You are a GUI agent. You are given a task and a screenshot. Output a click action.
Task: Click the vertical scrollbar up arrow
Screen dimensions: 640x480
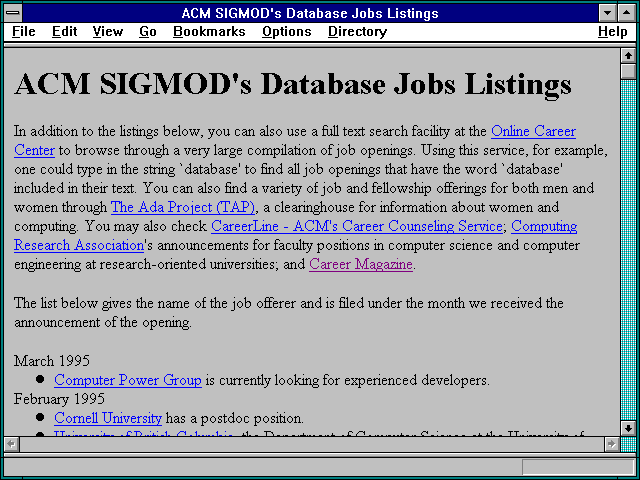(628, 56)
